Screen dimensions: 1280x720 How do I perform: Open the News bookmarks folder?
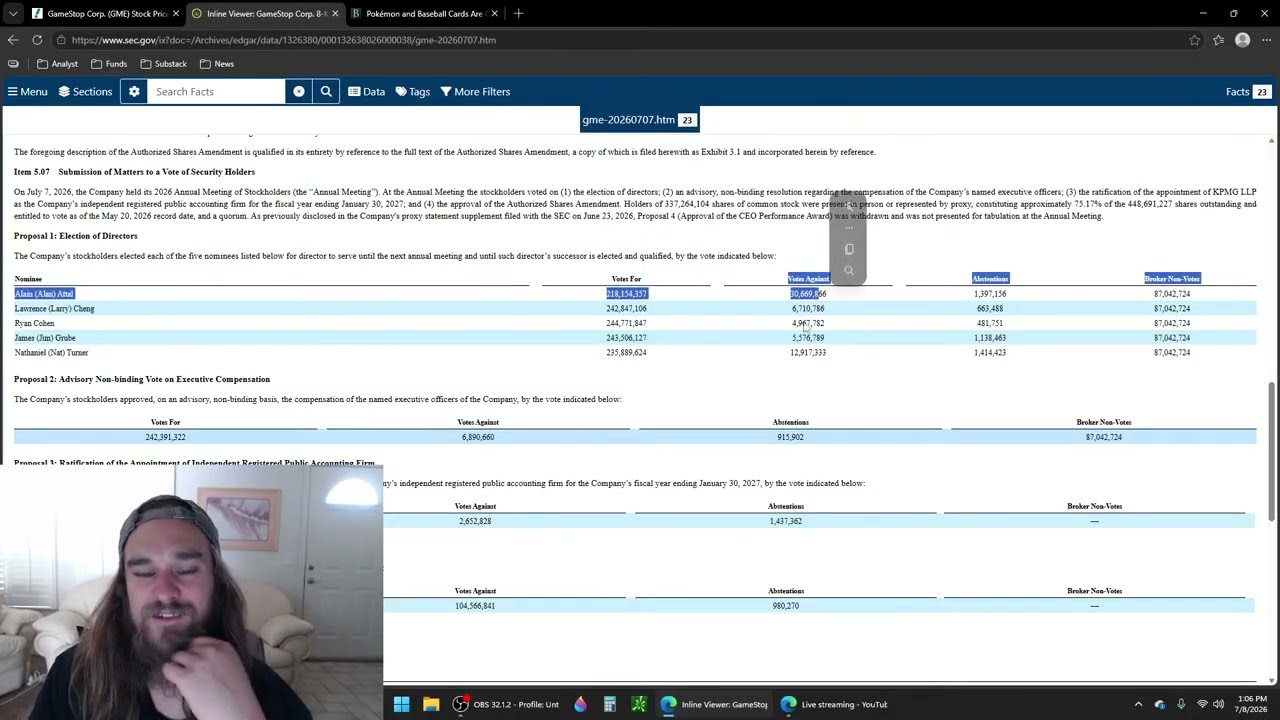point(217,64)
